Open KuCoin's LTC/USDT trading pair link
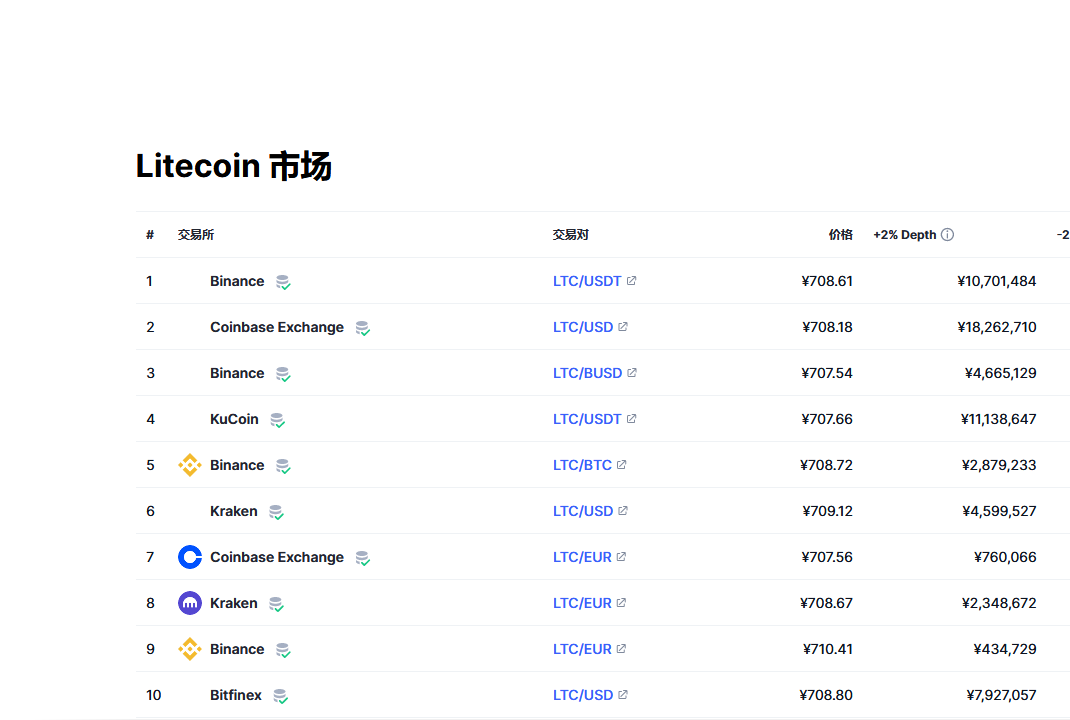Viewport: 1070px width, 720px height. click(x=587, y=419)
